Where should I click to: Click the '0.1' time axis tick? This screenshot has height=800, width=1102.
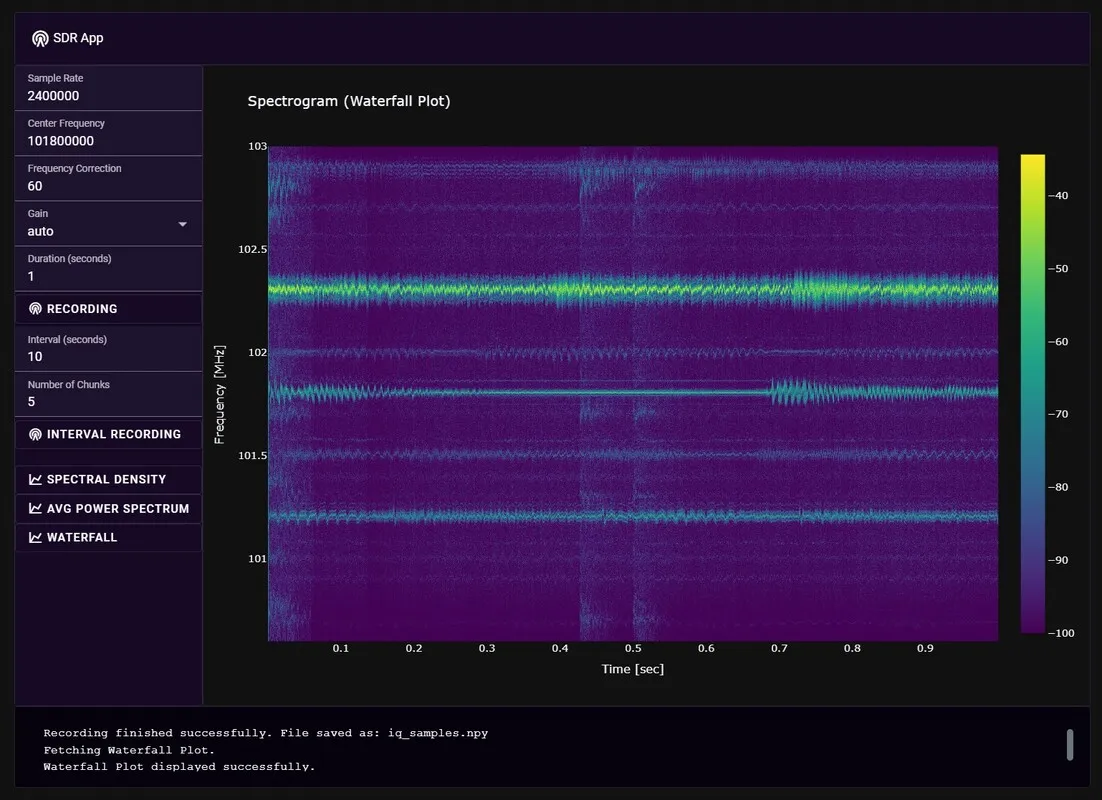click(341, 648)
